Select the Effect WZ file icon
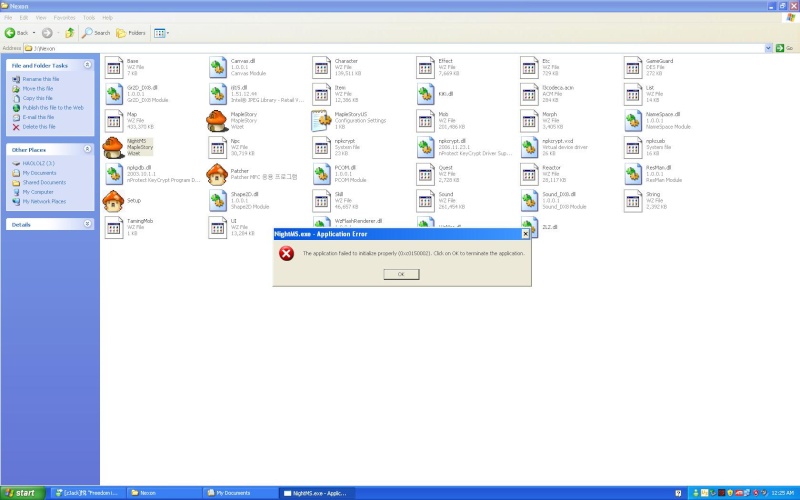 pos(424,67)
